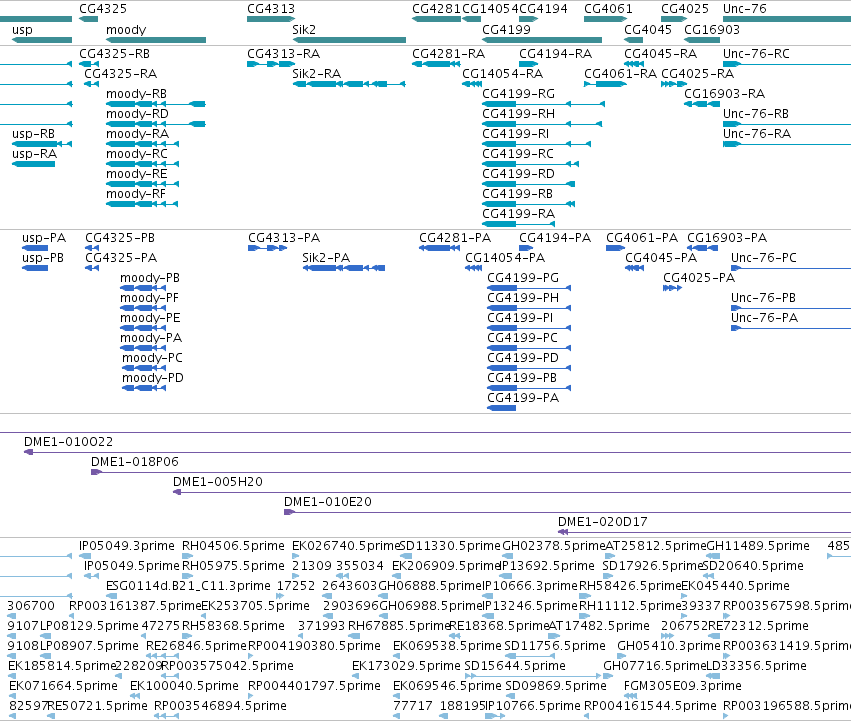Click the SD09869.5prime EST label

pyautogui.click(x=556, y=686)
